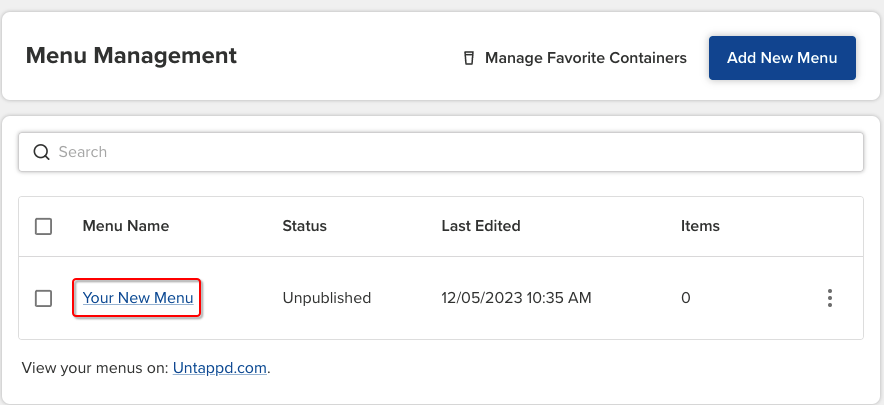Viewport: 884px width, 405px height.
Task: Follow the Untappd.com link
Action: pos(220,368)
